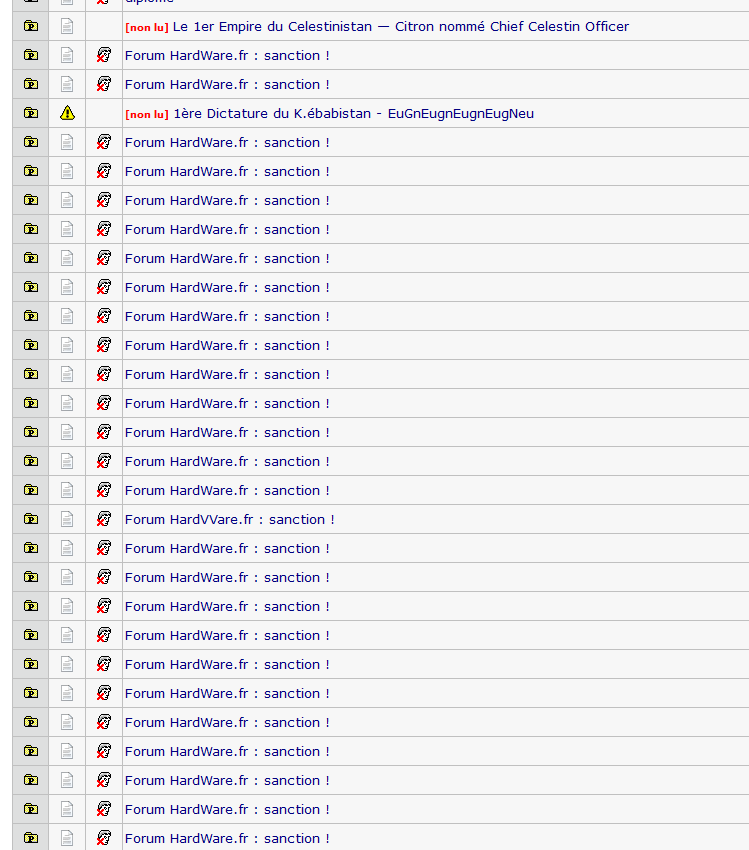The image size is (749, 850).
Task: Click folder icon in row directly below HardVVare.fr
Action: pyautogui.click(x=31, y=549)
